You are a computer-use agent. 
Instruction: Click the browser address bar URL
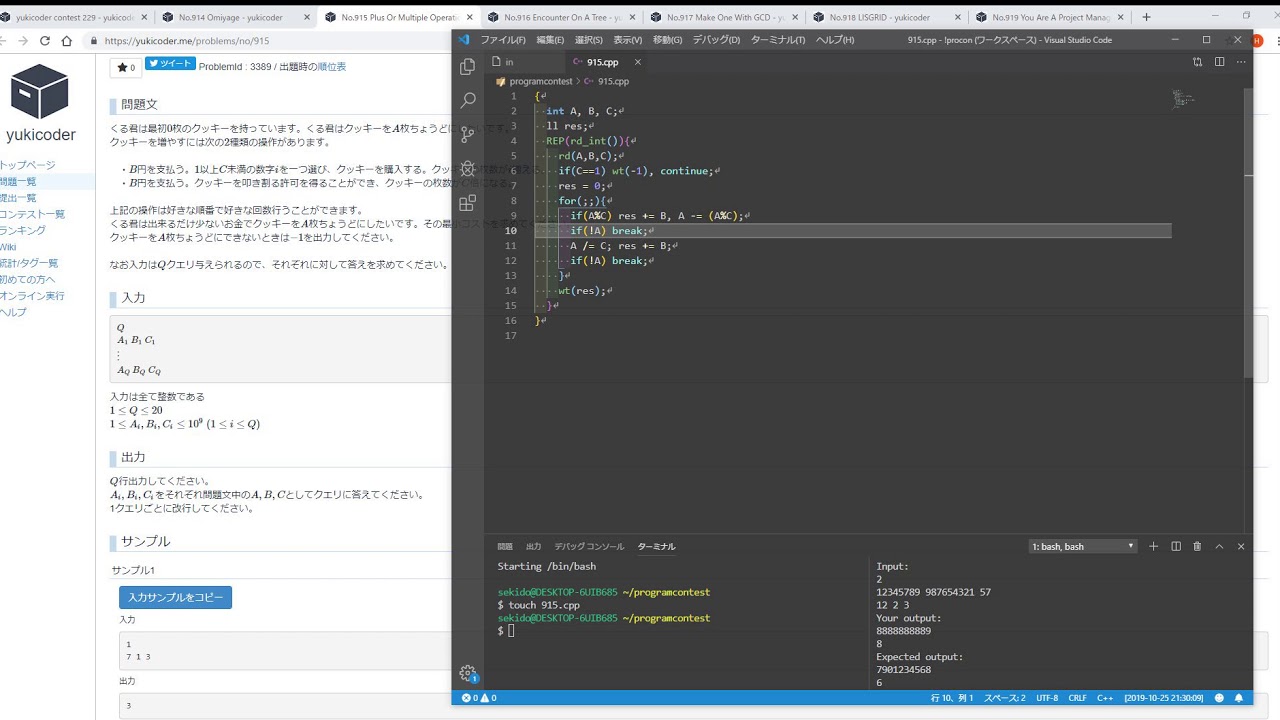(x=187, y=41)
